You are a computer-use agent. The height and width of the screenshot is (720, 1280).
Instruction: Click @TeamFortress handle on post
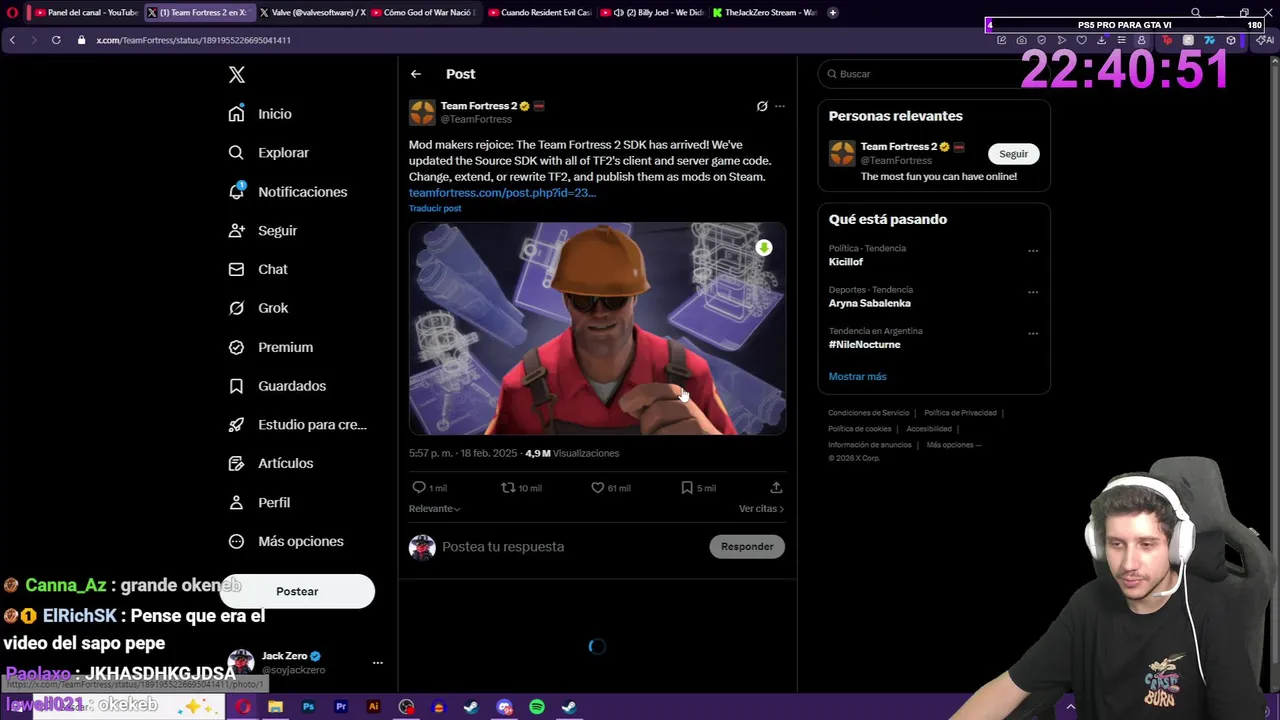click(476, 120)
